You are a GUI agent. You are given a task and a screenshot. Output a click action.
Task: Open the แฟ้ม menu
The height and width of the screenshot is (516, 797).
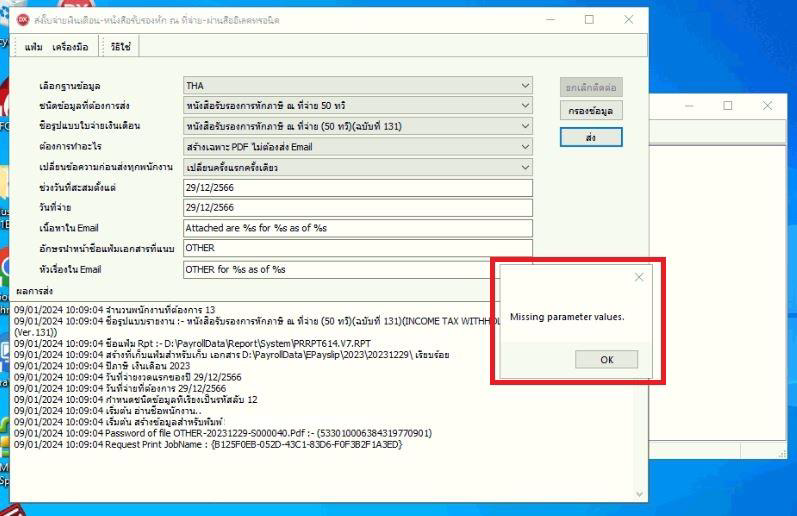(34, 47)
